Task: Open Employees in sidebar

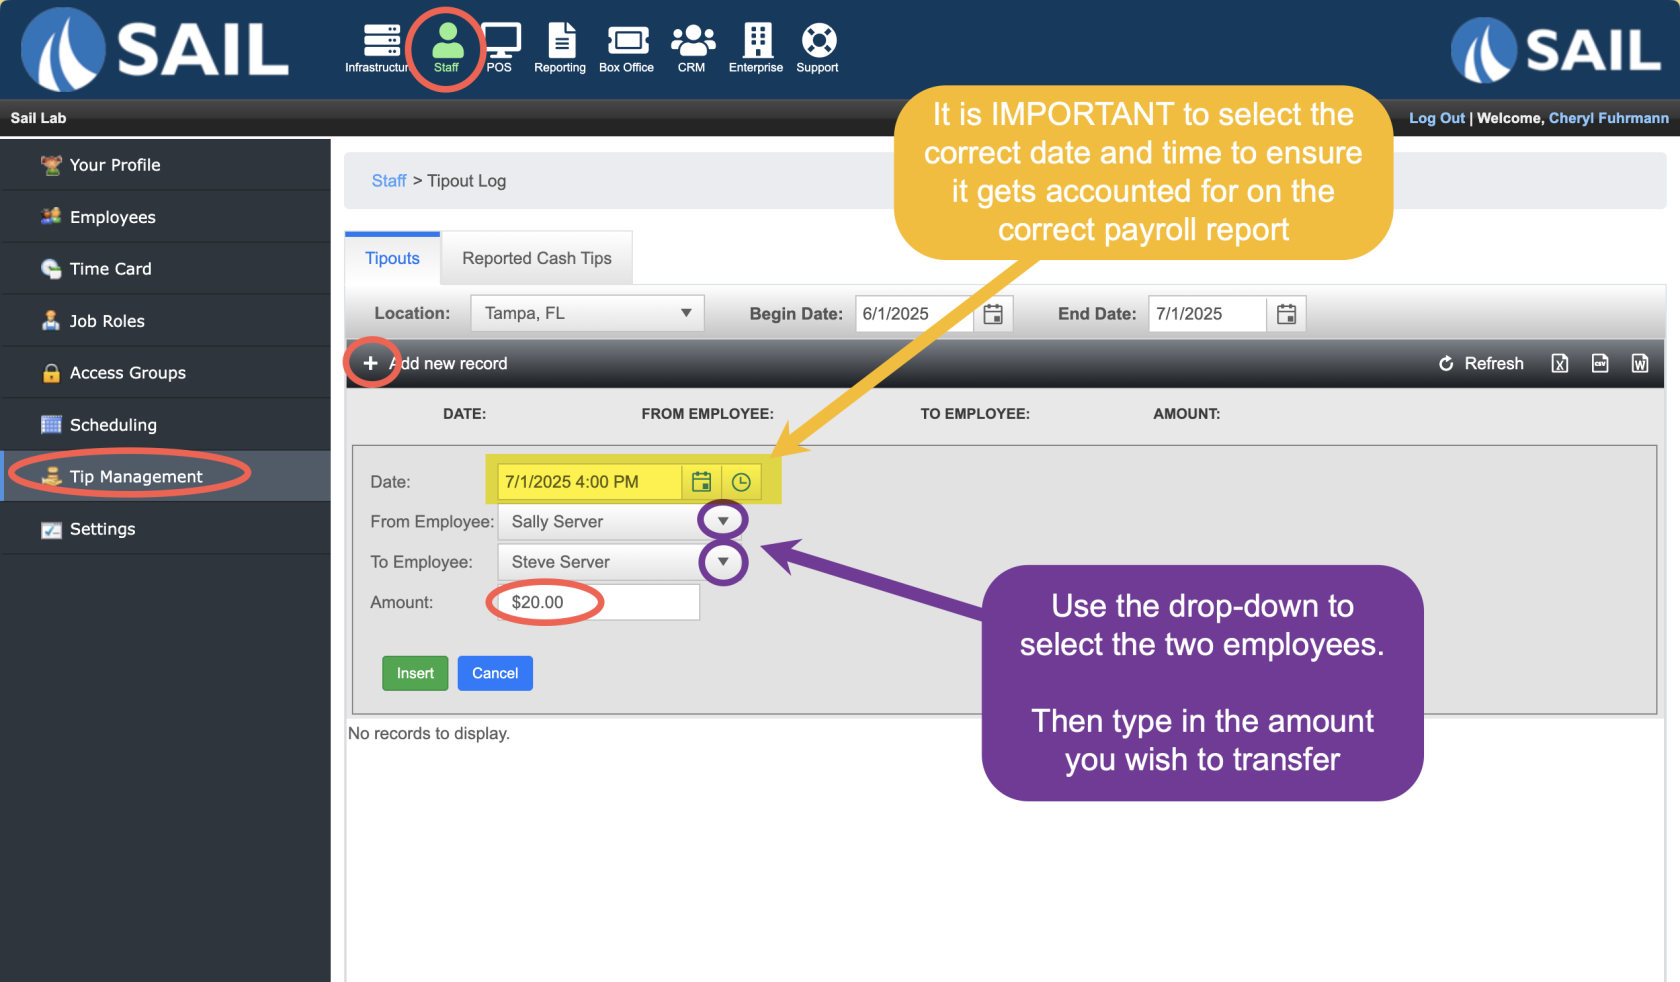Action: pos(166,217)
